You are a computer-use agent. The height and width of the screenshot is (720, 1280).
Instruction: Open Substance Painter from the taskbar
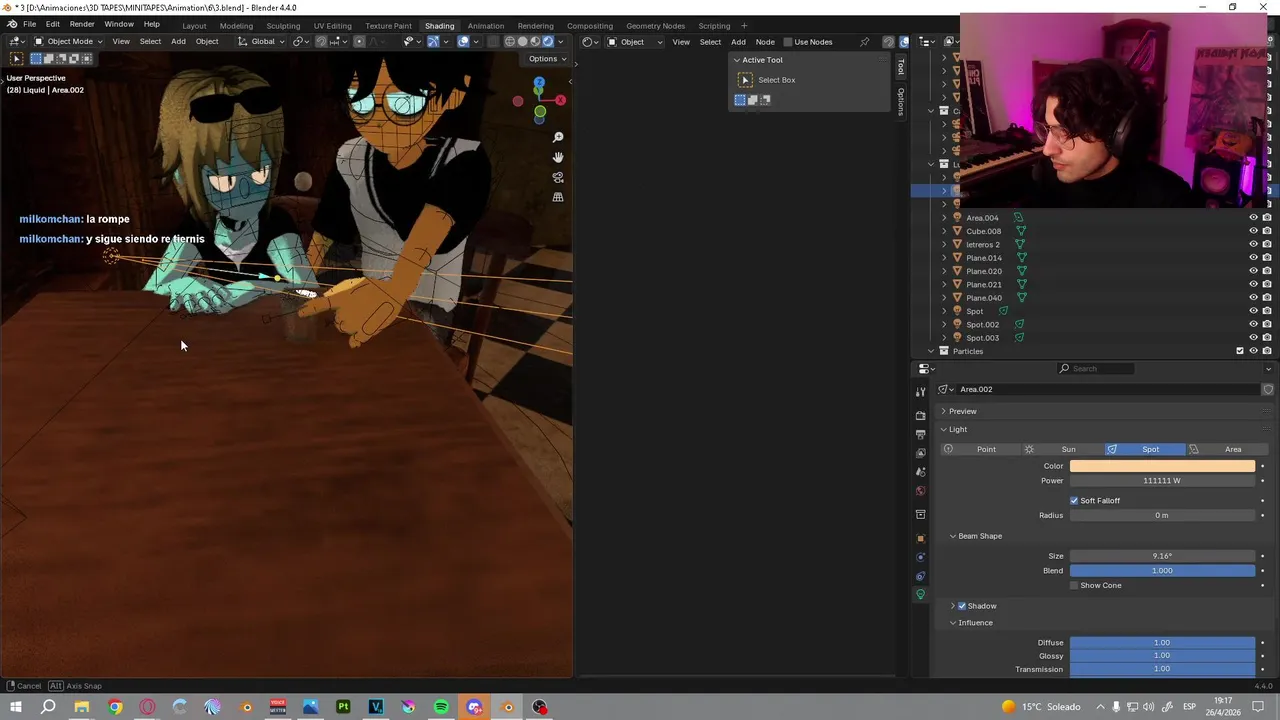[x=343, y=707]
